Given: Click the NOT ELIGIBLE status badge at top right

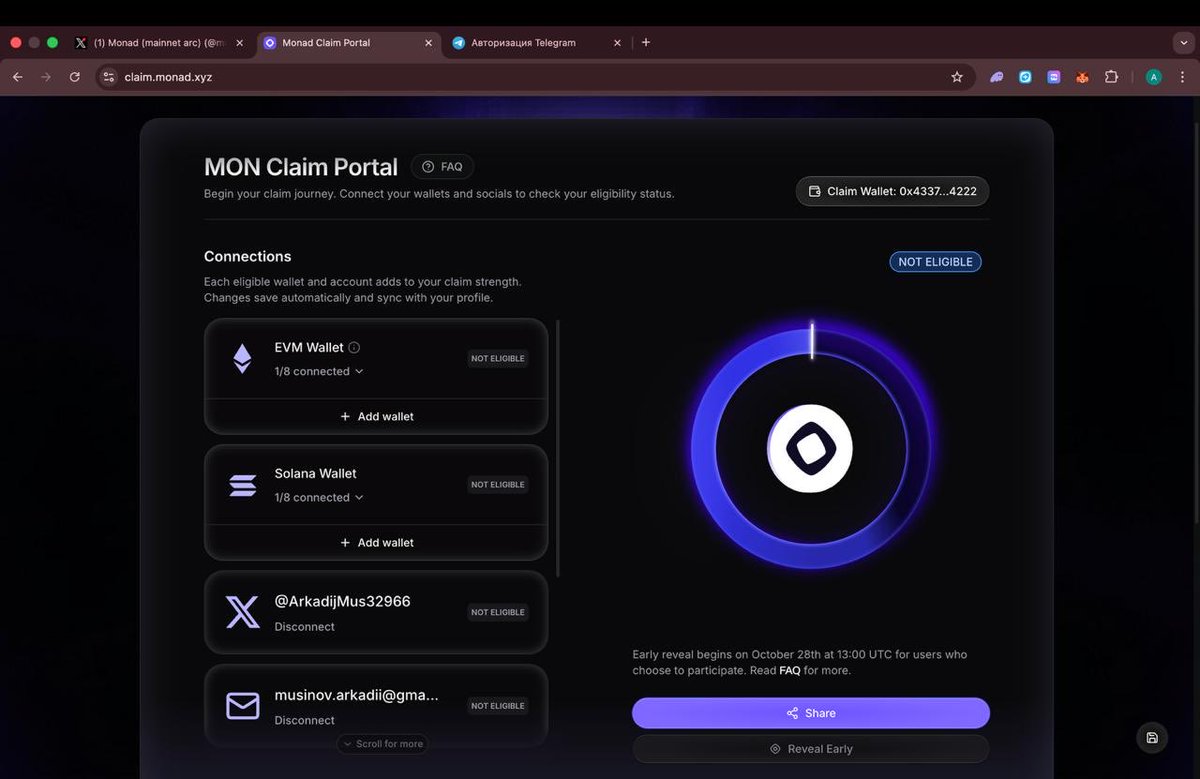Looking at the screenshot, I should 936,262.
